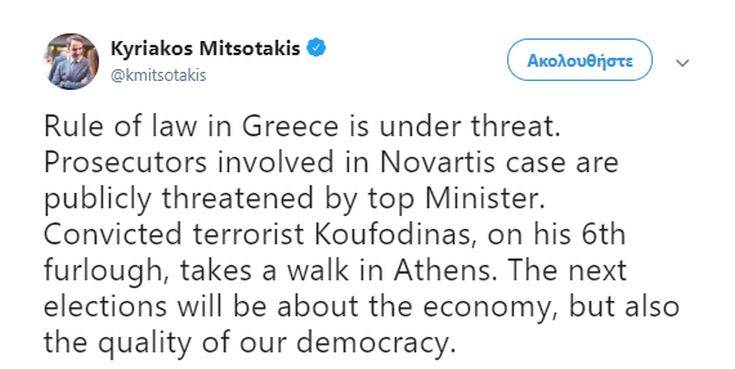
Task: Click the phrase publicly threatened in the tweet
Action: (179, 200)
